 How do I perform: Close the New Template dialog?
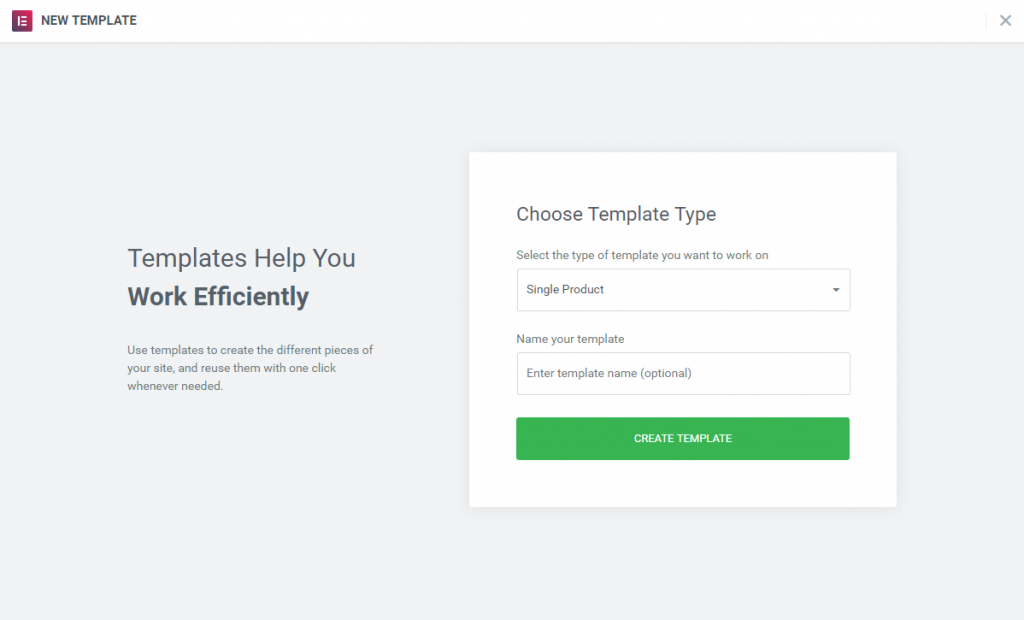[1005, 20]
